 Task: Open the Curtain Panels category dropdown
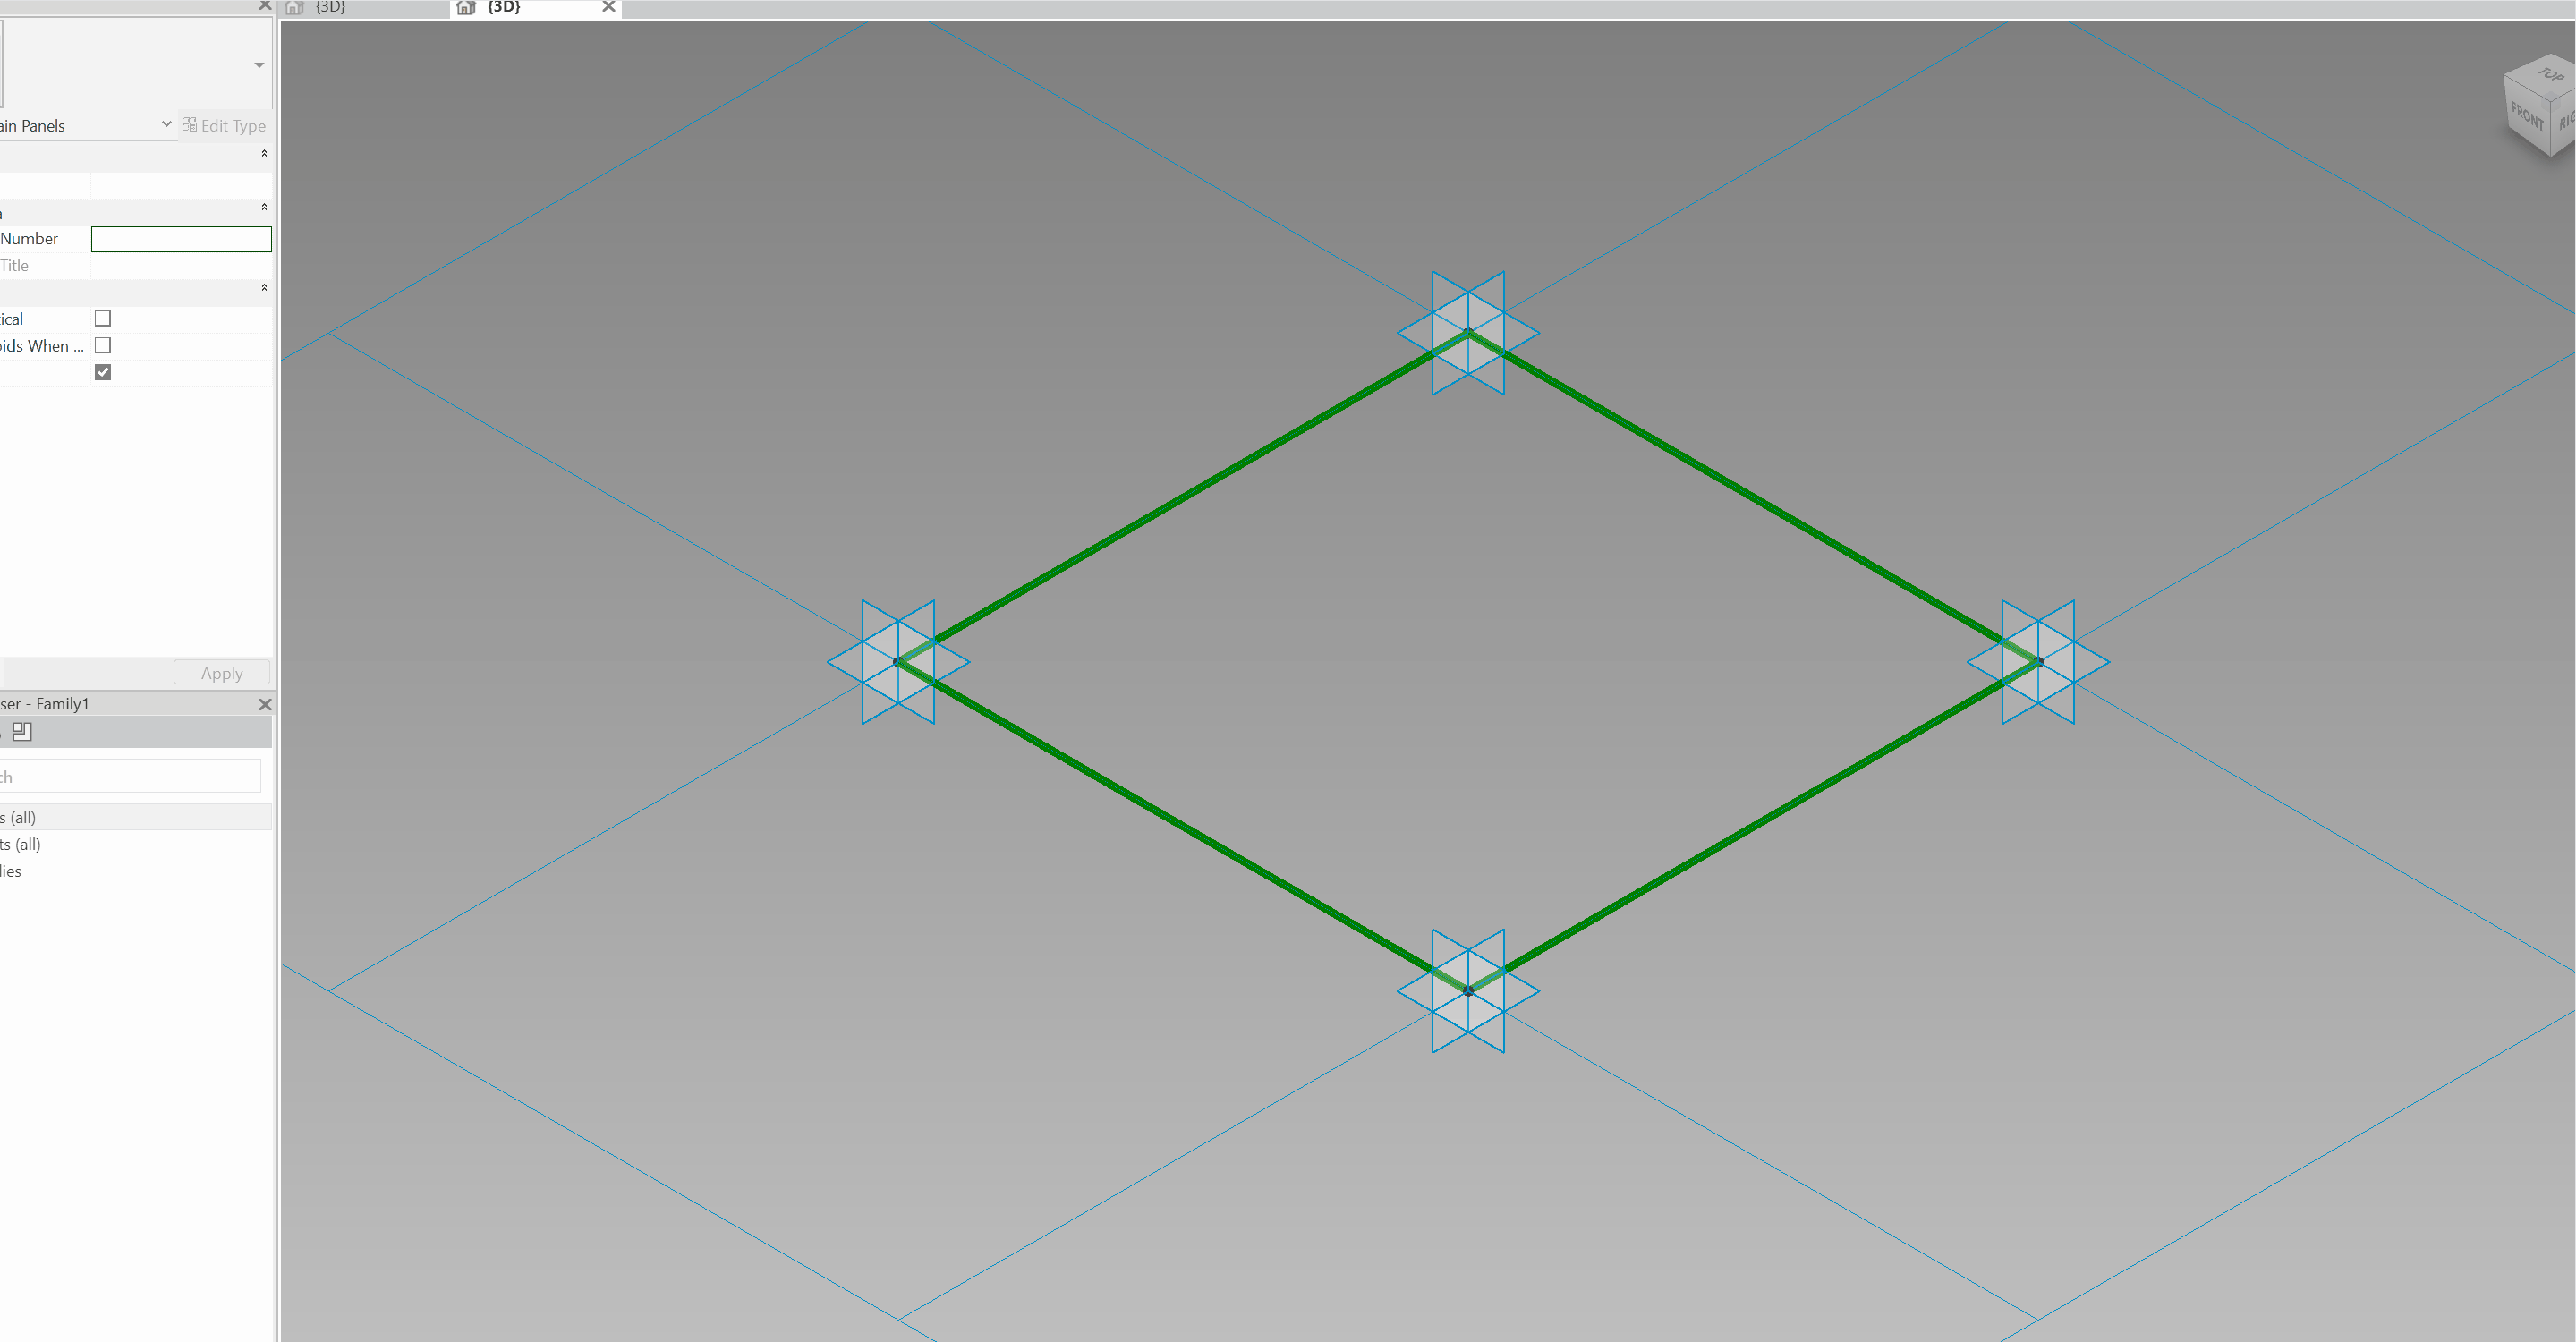[166, 125]
